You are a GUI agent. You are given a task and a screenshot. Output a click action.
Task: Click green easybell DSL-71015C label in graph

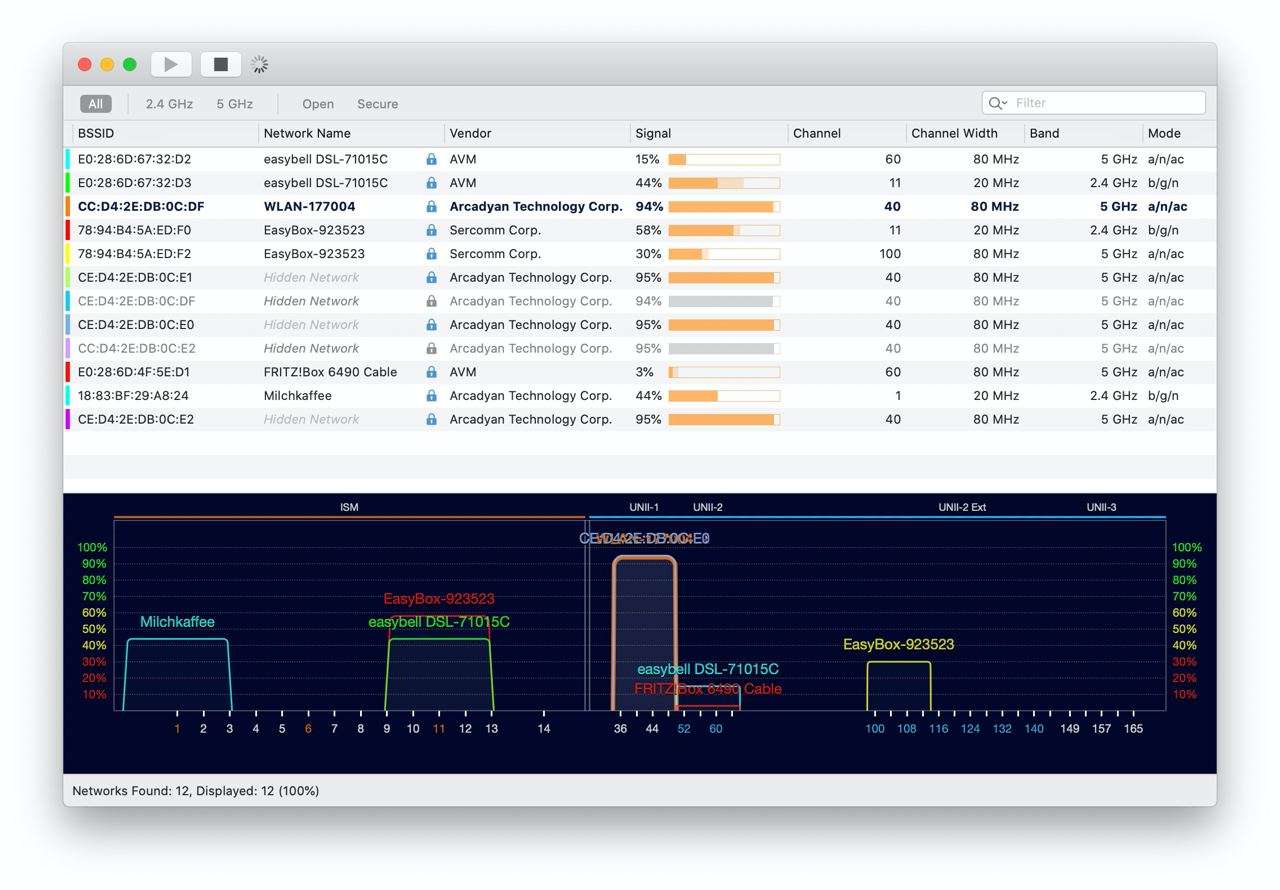click(x=439, y=622)
